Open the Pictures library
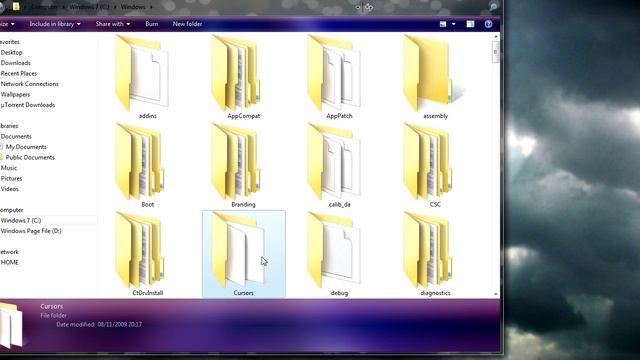 click(x=11, y=178)
